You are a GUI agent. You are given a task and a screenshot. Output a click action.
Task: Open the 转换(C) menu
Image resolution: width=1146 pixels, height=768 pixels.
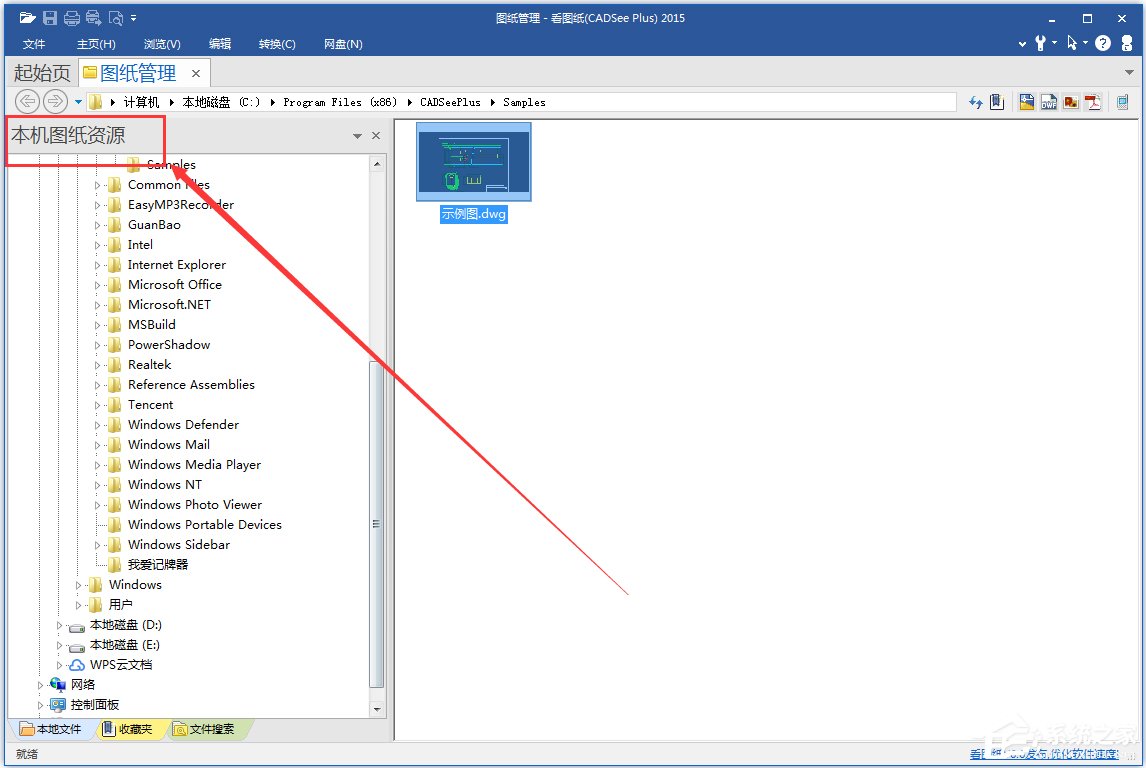[277, 44]
